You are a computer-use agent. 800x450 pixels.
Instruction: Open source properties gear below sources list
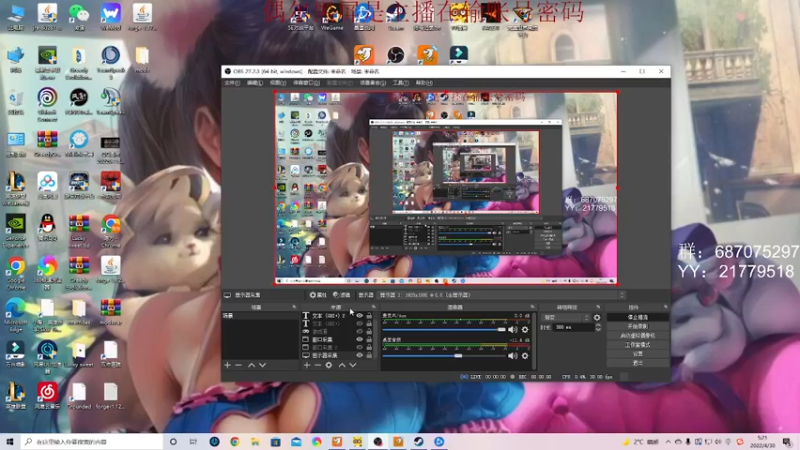pos(329,365)
